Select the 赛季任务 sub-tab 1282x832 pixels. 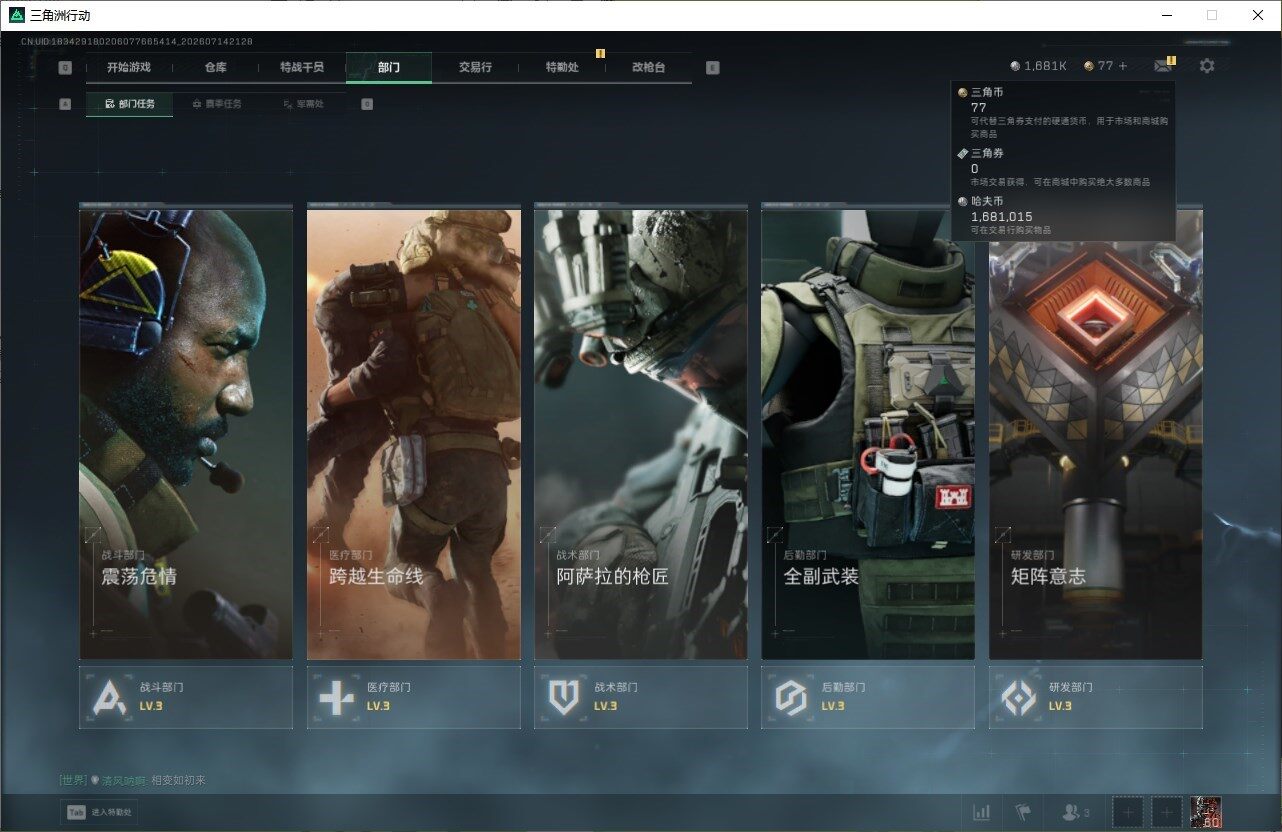coord(216,104)
